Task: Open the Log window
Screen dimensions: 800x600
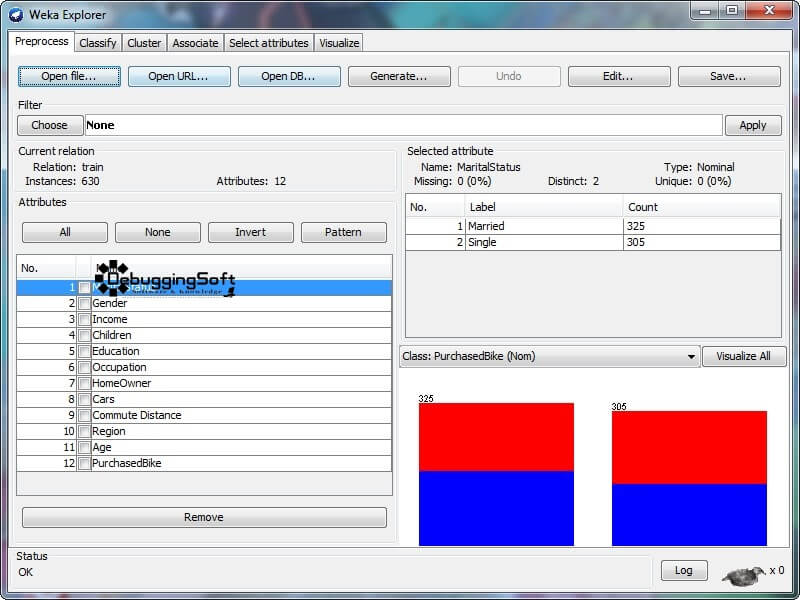Action: [684, 570]
